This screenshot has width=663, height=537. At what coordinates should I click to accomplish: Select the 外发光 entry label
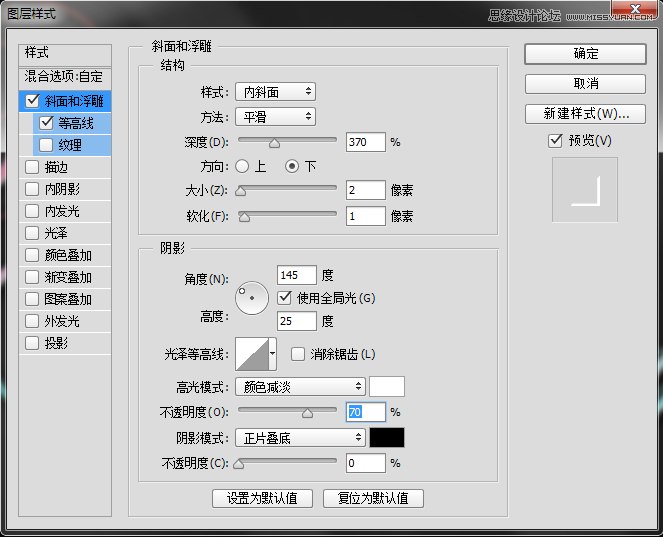coord(62,321)
